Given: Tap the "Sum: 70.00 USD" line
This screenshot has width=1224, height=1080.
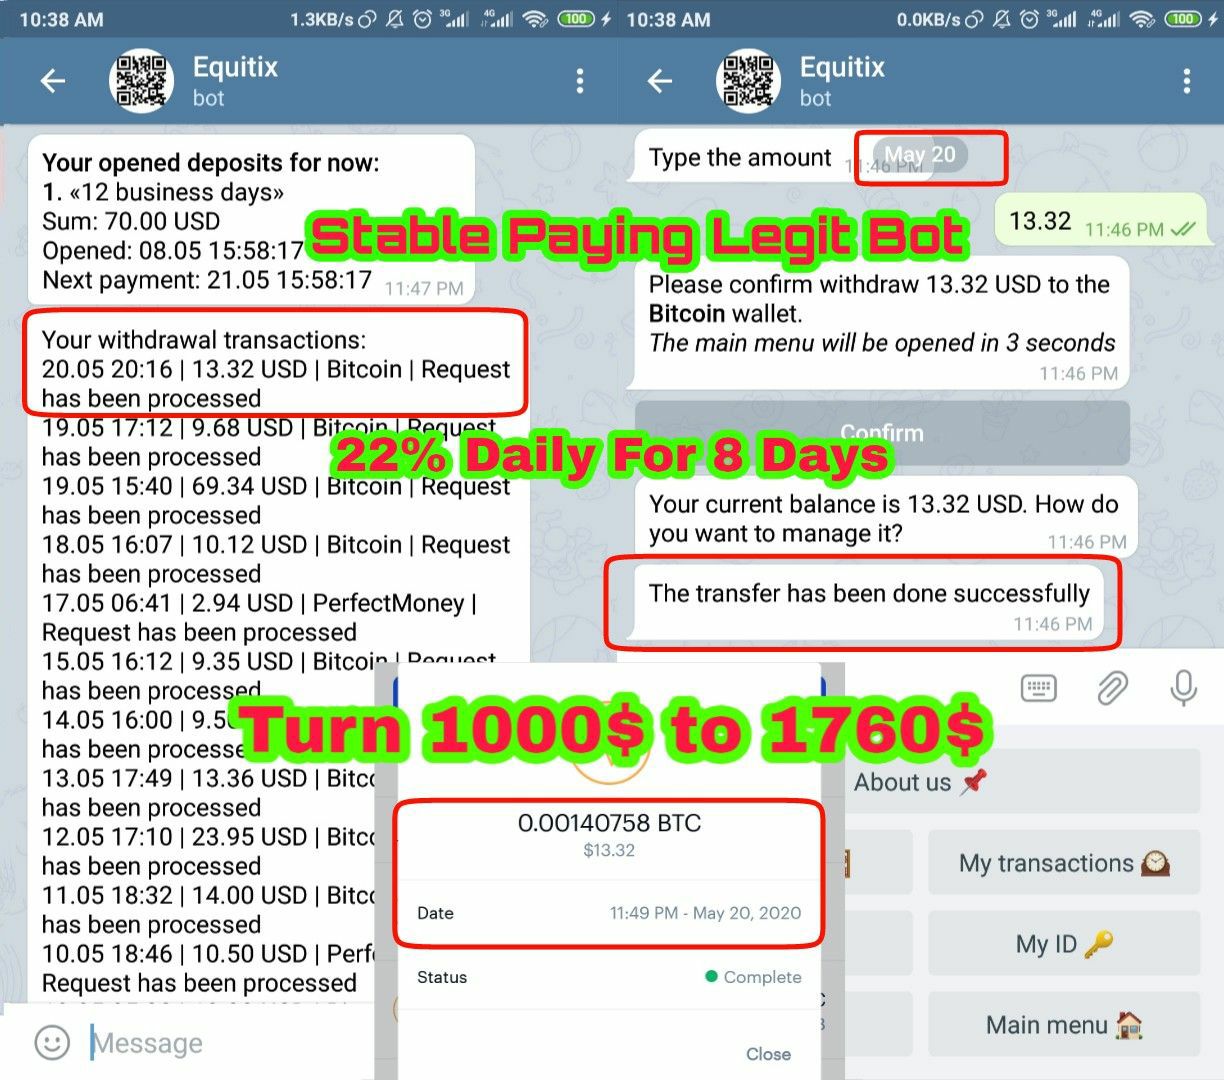Looking at the screenshot, I should tap(130, 221).
